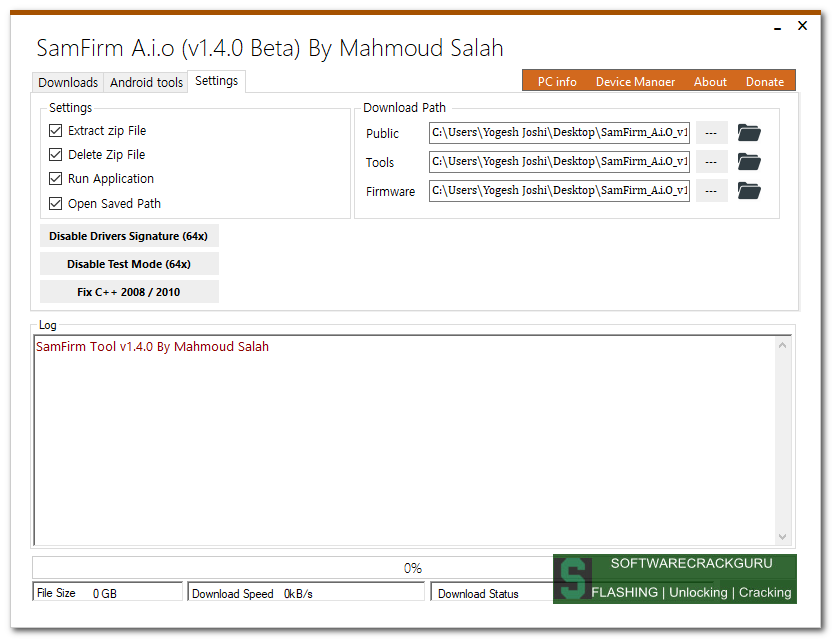Close the SamFirm window
The height and width of the screenshot is (639, 832).
click(802, 25)
